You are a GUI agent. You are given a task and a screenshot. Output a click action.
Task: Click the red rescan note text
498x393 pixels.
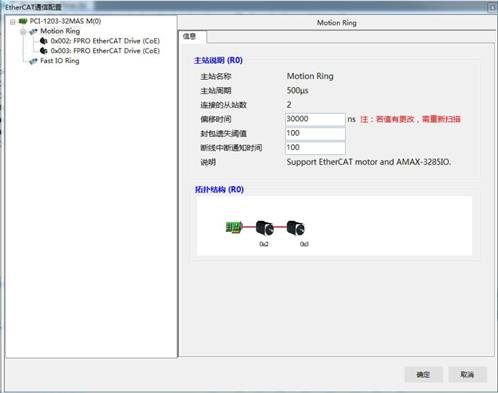tap(410, 119)
